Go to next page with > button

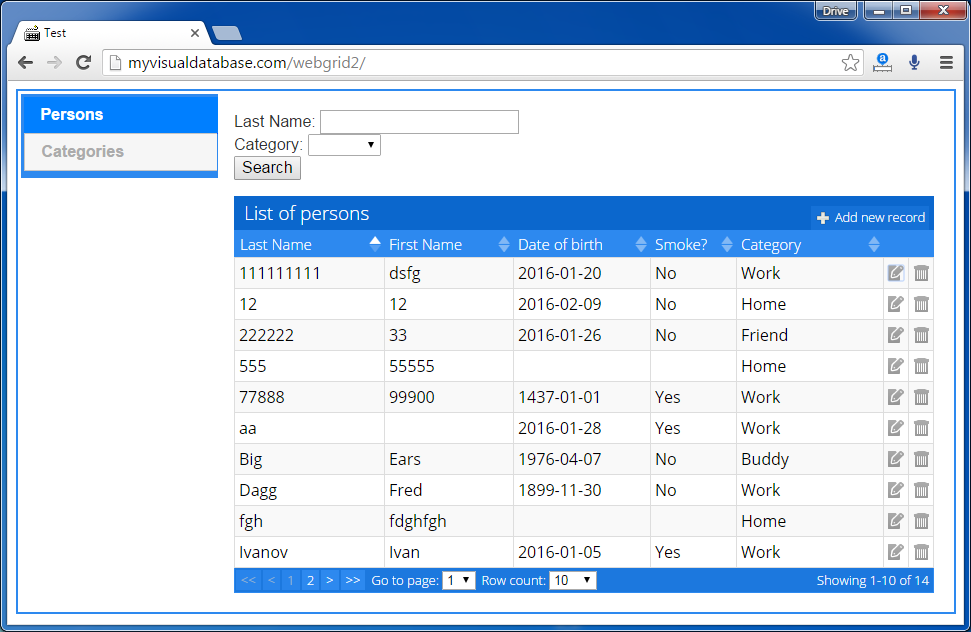pyautogui.click(x=329, y=581)
